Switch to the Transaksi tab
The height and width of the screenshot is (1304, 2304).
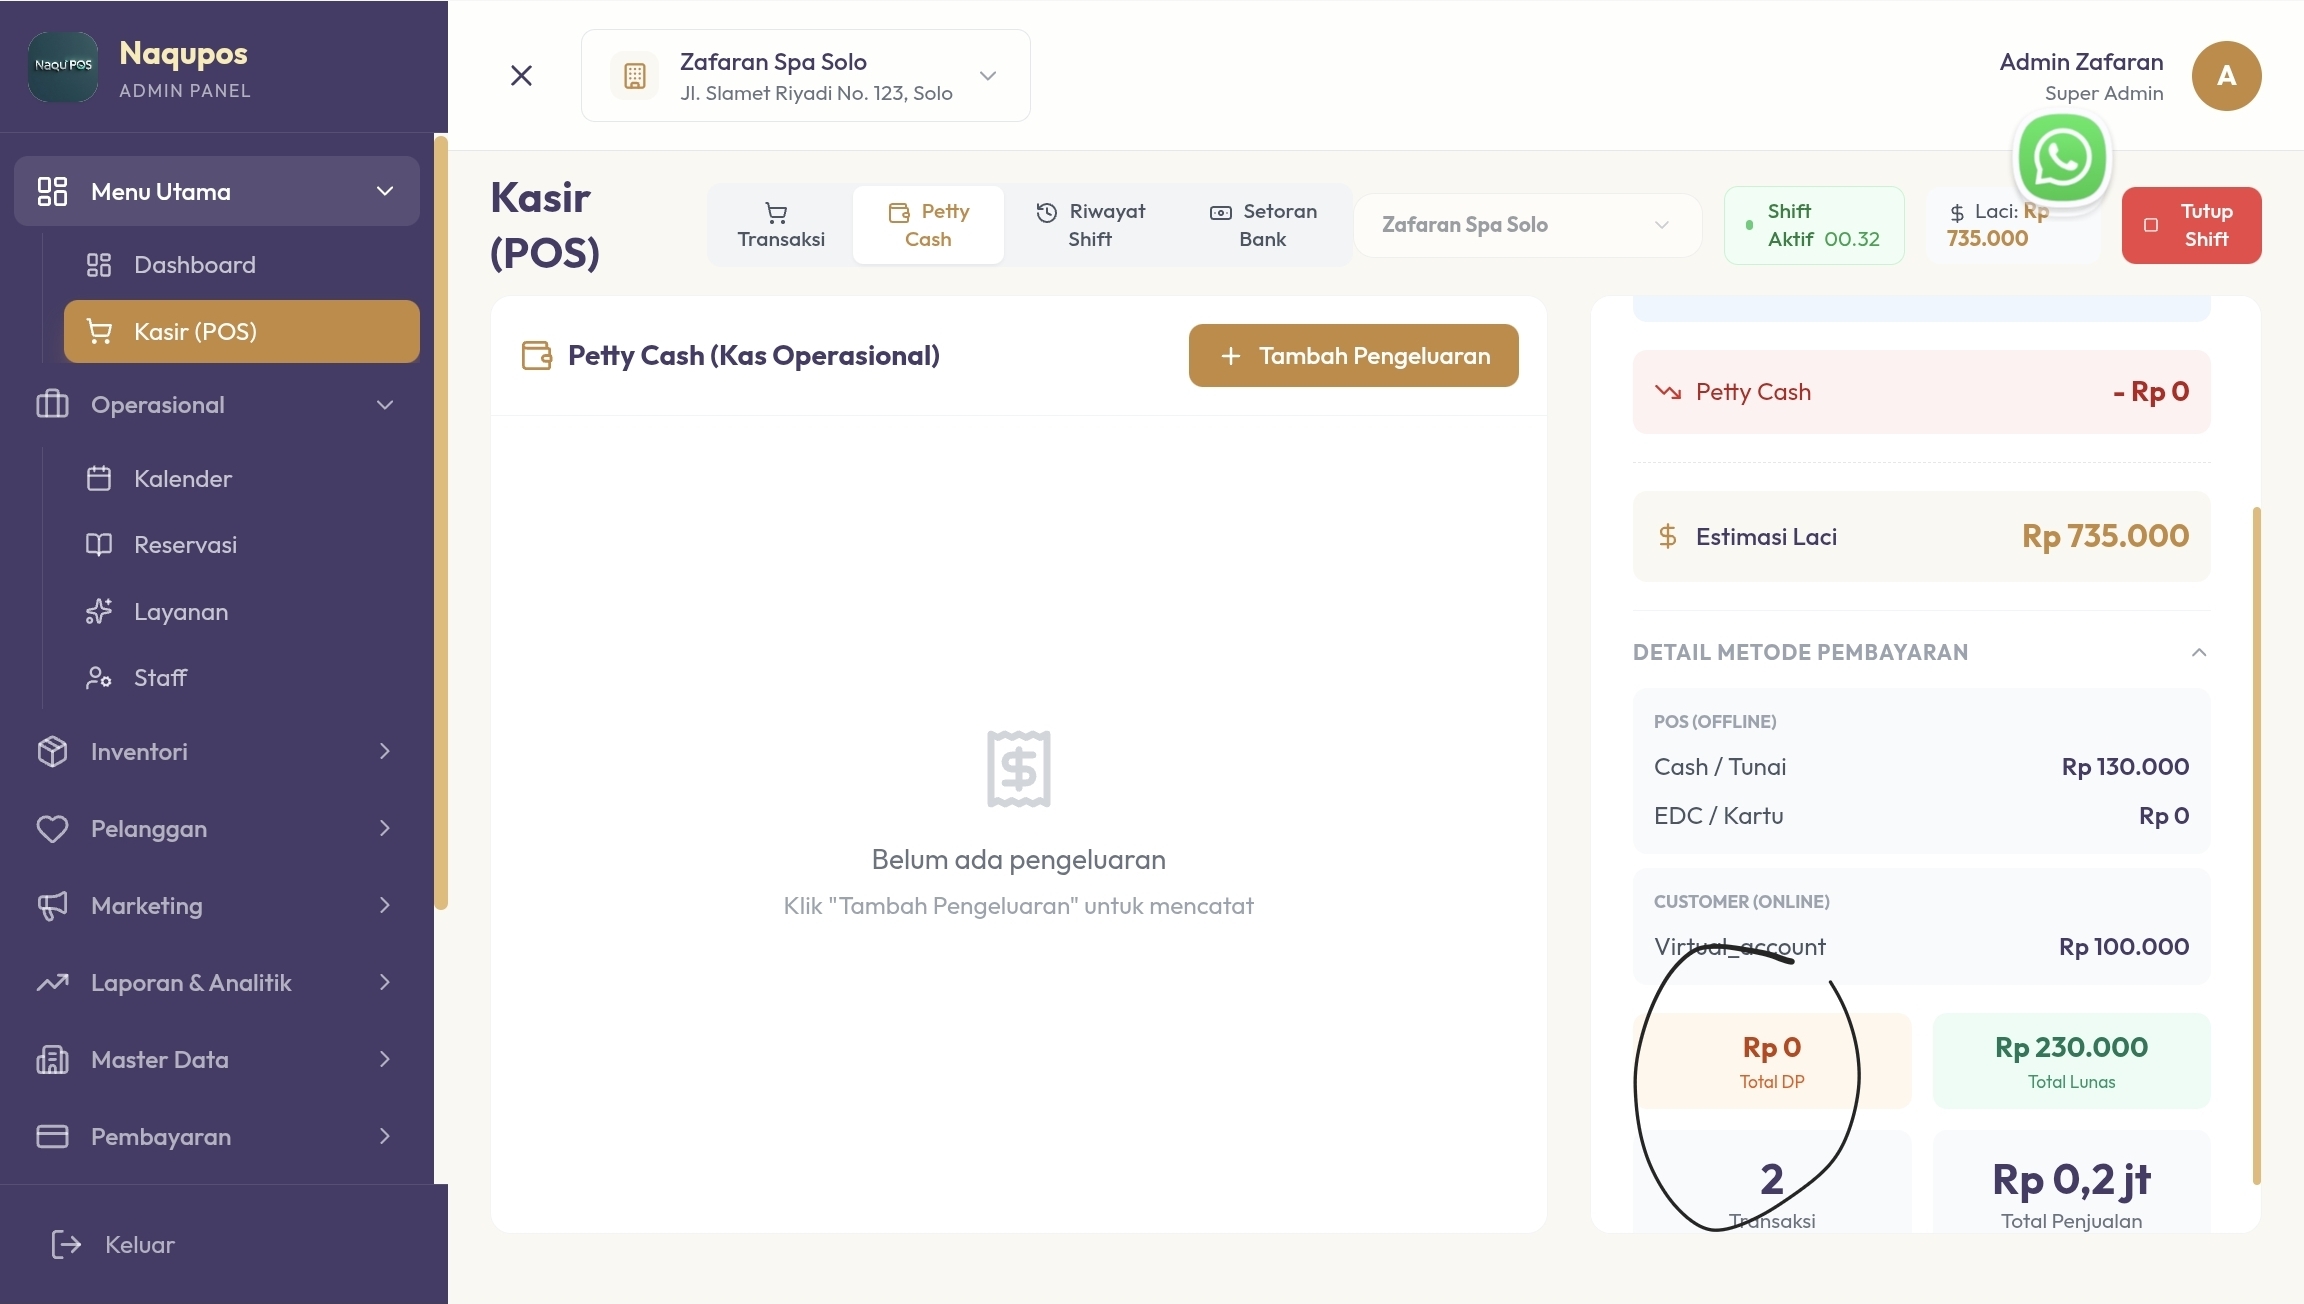780,225
